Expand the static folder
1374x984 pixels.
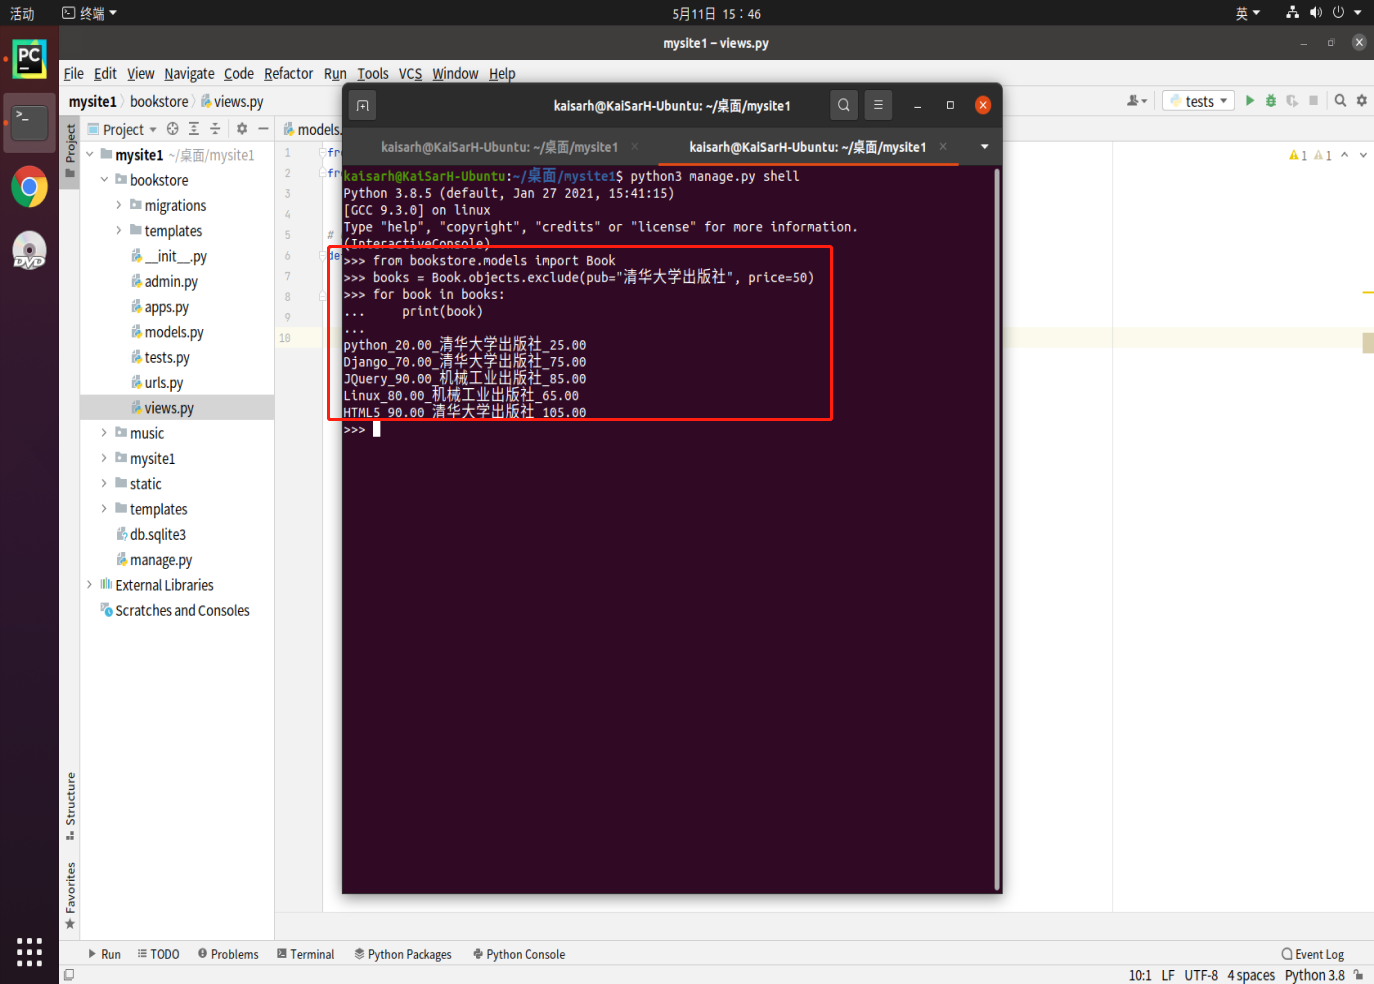pyautogui.click(x=104, y=484)
